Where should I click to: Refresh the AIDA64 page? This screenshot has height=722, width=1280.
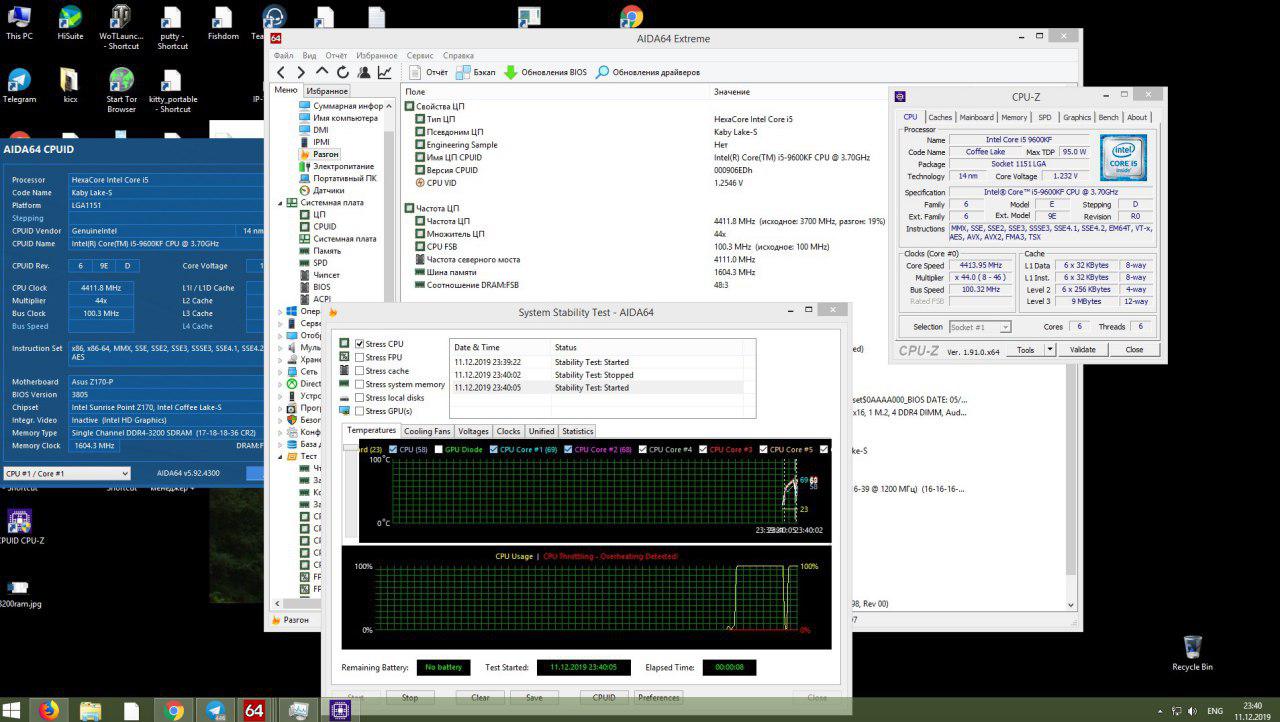pyautogui.click(x=343, y=72)
